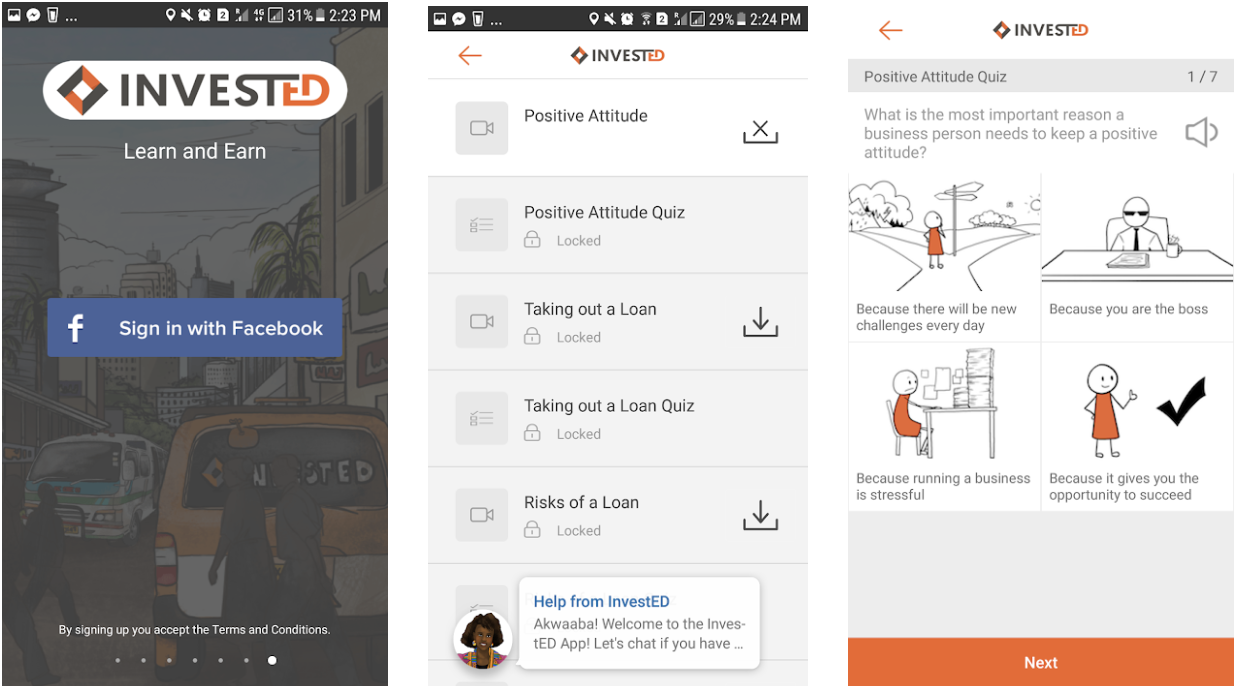Tap the last onboarding page dot
The image size is (1234, 688).
click(272, 660)
